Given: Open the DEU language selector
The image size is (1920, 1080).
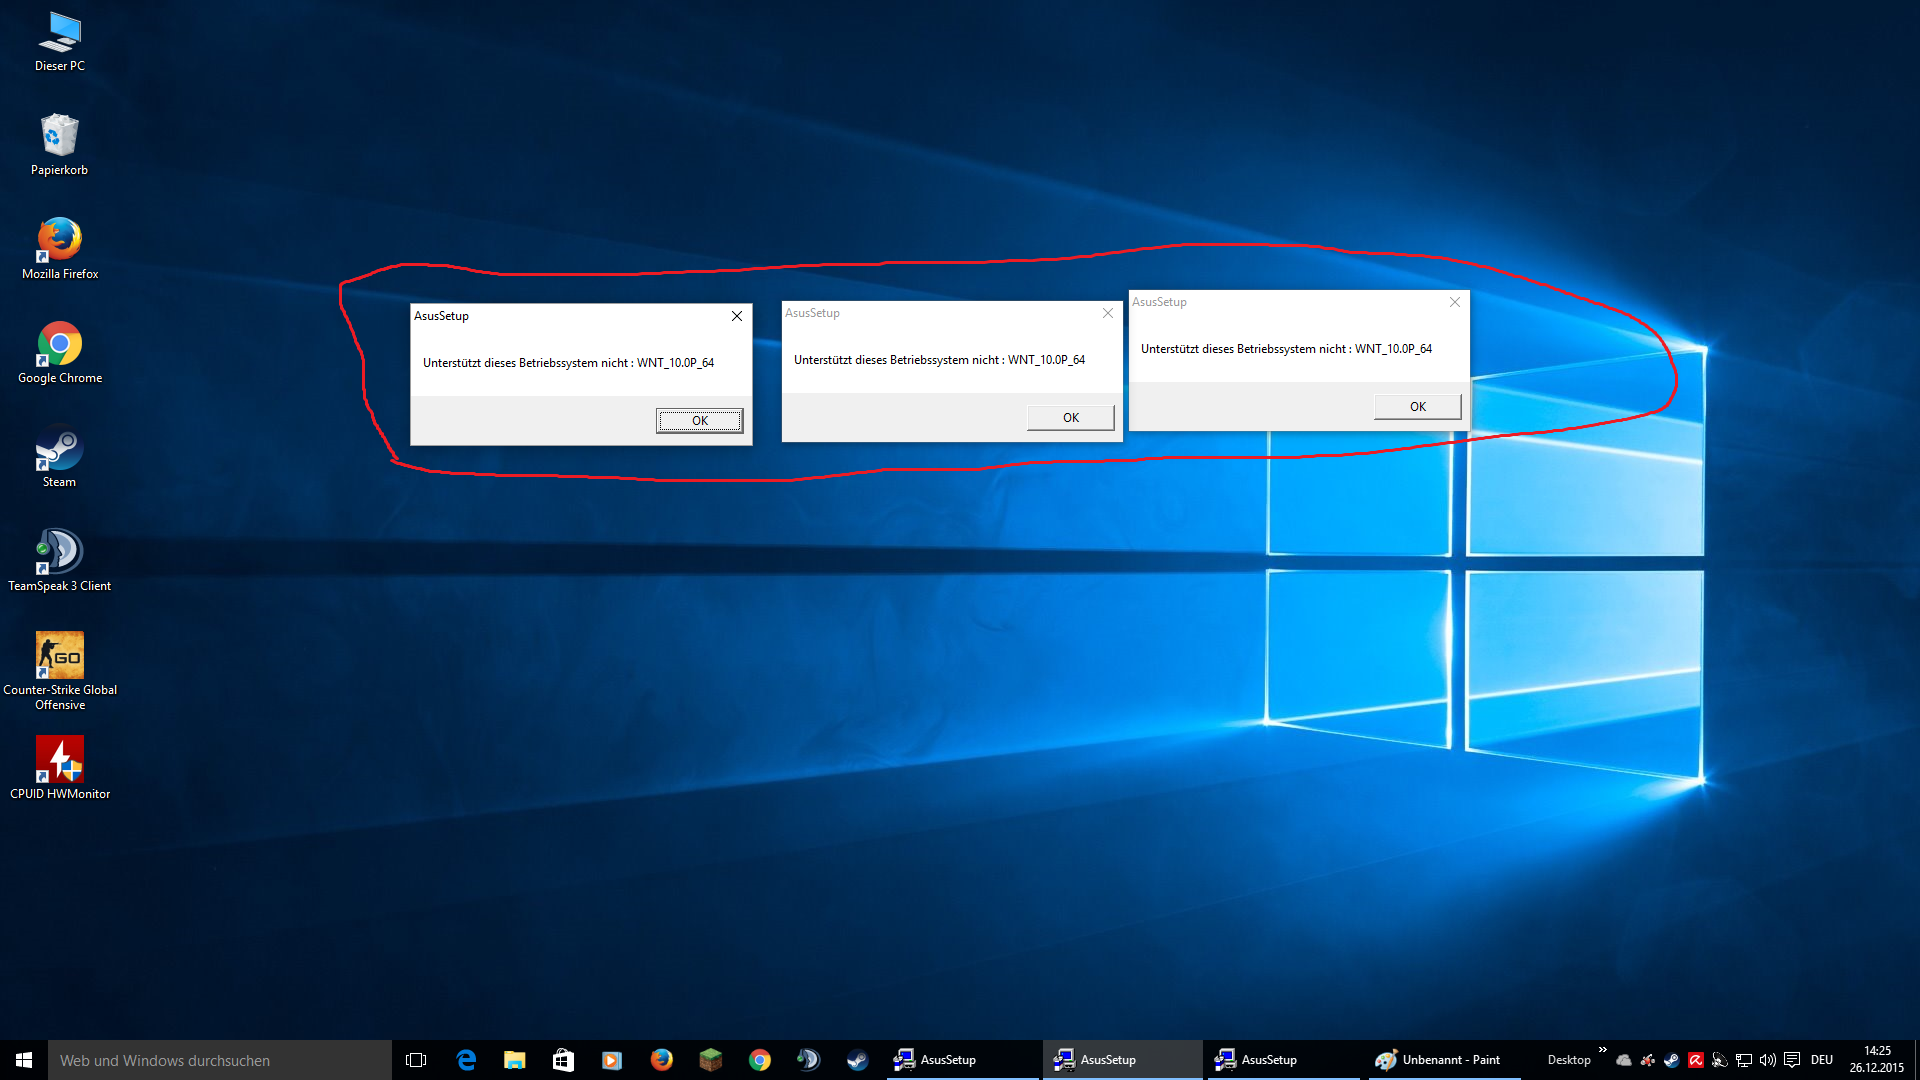Looking at the screenshot, I should tap(1821, 1060).
